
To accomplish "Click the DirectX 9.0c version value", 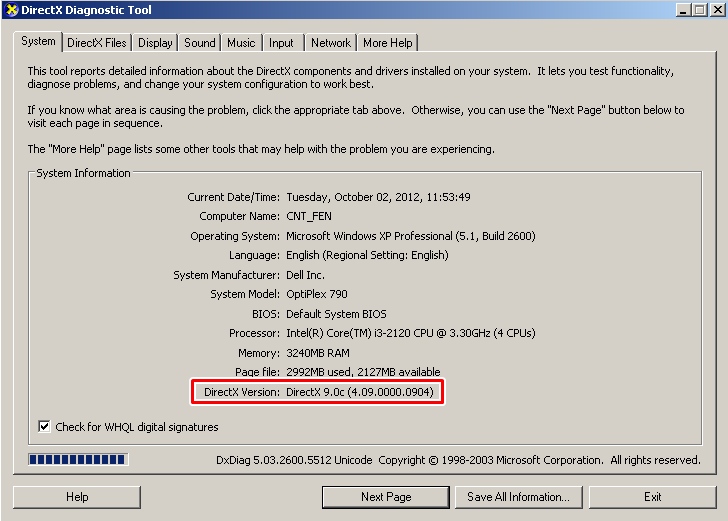I will [x=360, y=392].
